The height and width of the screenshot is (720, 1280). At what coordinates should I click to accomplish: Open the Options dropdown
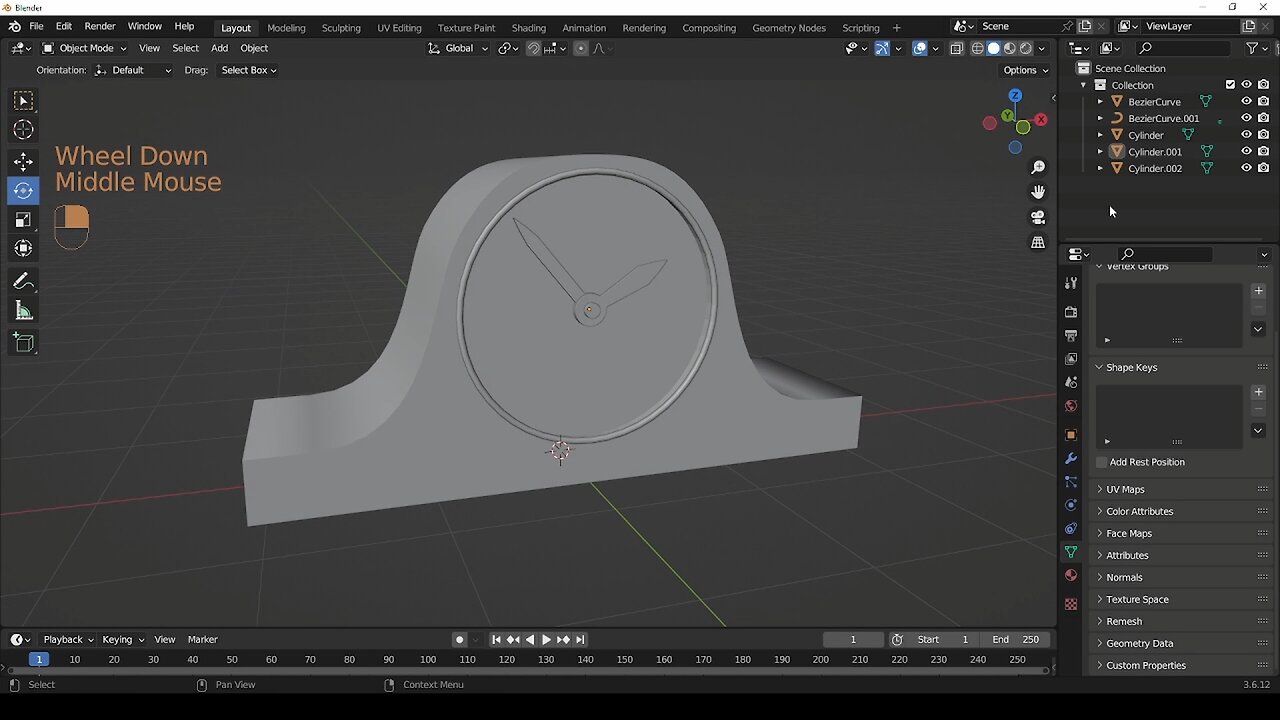click(x=1026, y=70)
